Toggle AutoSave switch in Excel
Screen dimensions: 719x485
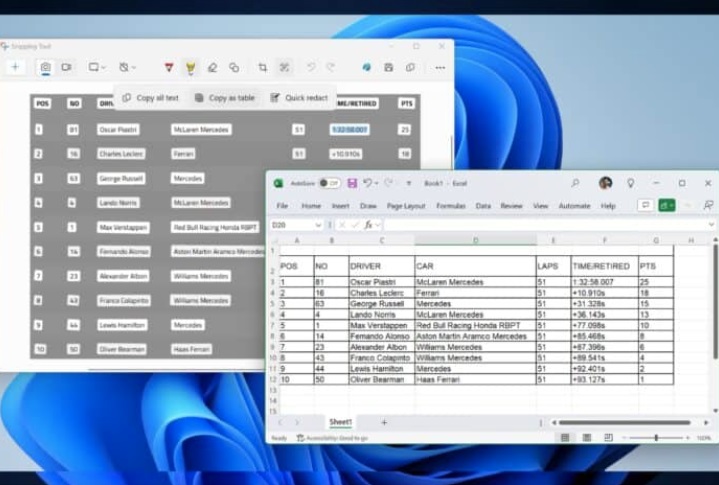pos(329,183)
